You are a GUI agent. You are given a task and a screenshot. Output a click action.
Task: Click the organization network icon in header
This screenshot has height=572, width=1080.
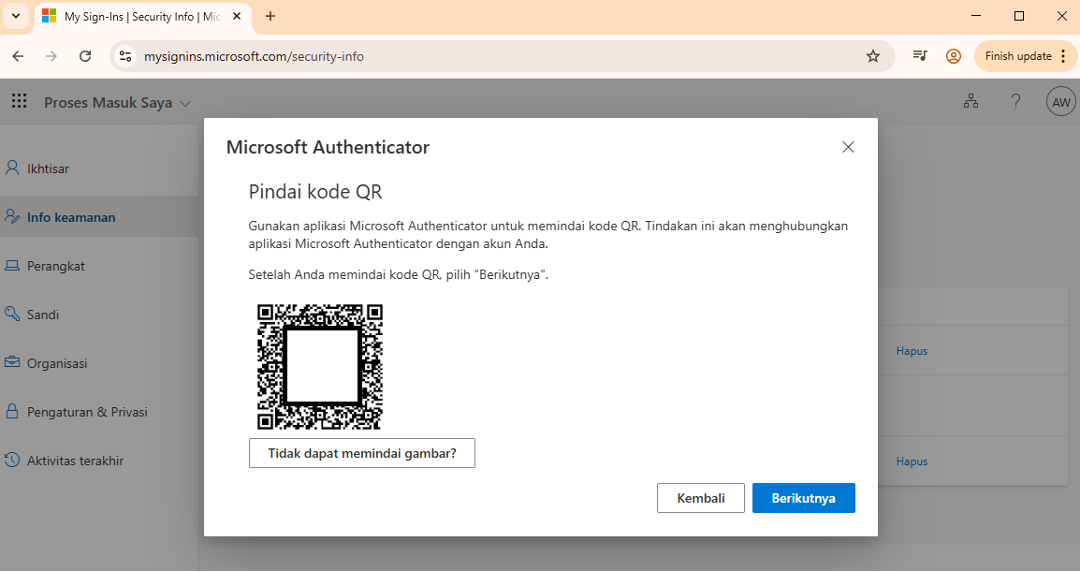pyautogui.click(x=970, y=101)
